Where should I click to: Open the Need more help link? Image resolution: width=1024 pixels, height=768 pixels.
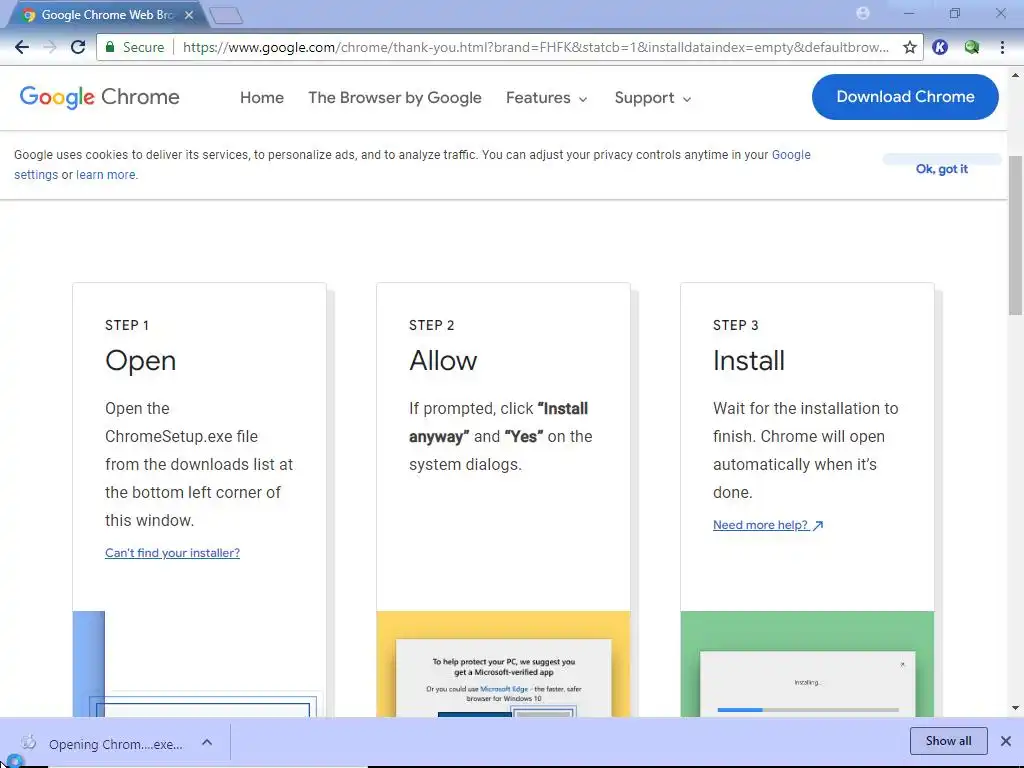point(760,525)
